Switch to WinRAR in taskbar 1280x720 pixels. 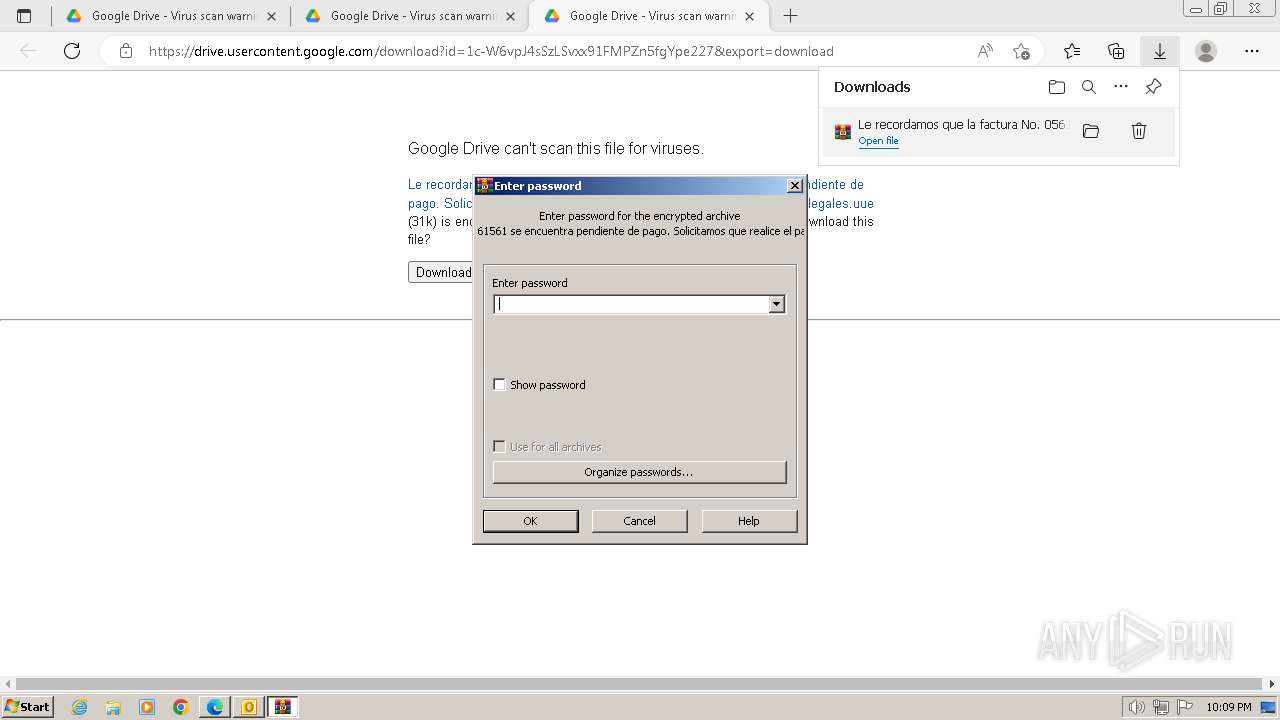(x=283, y=707)
